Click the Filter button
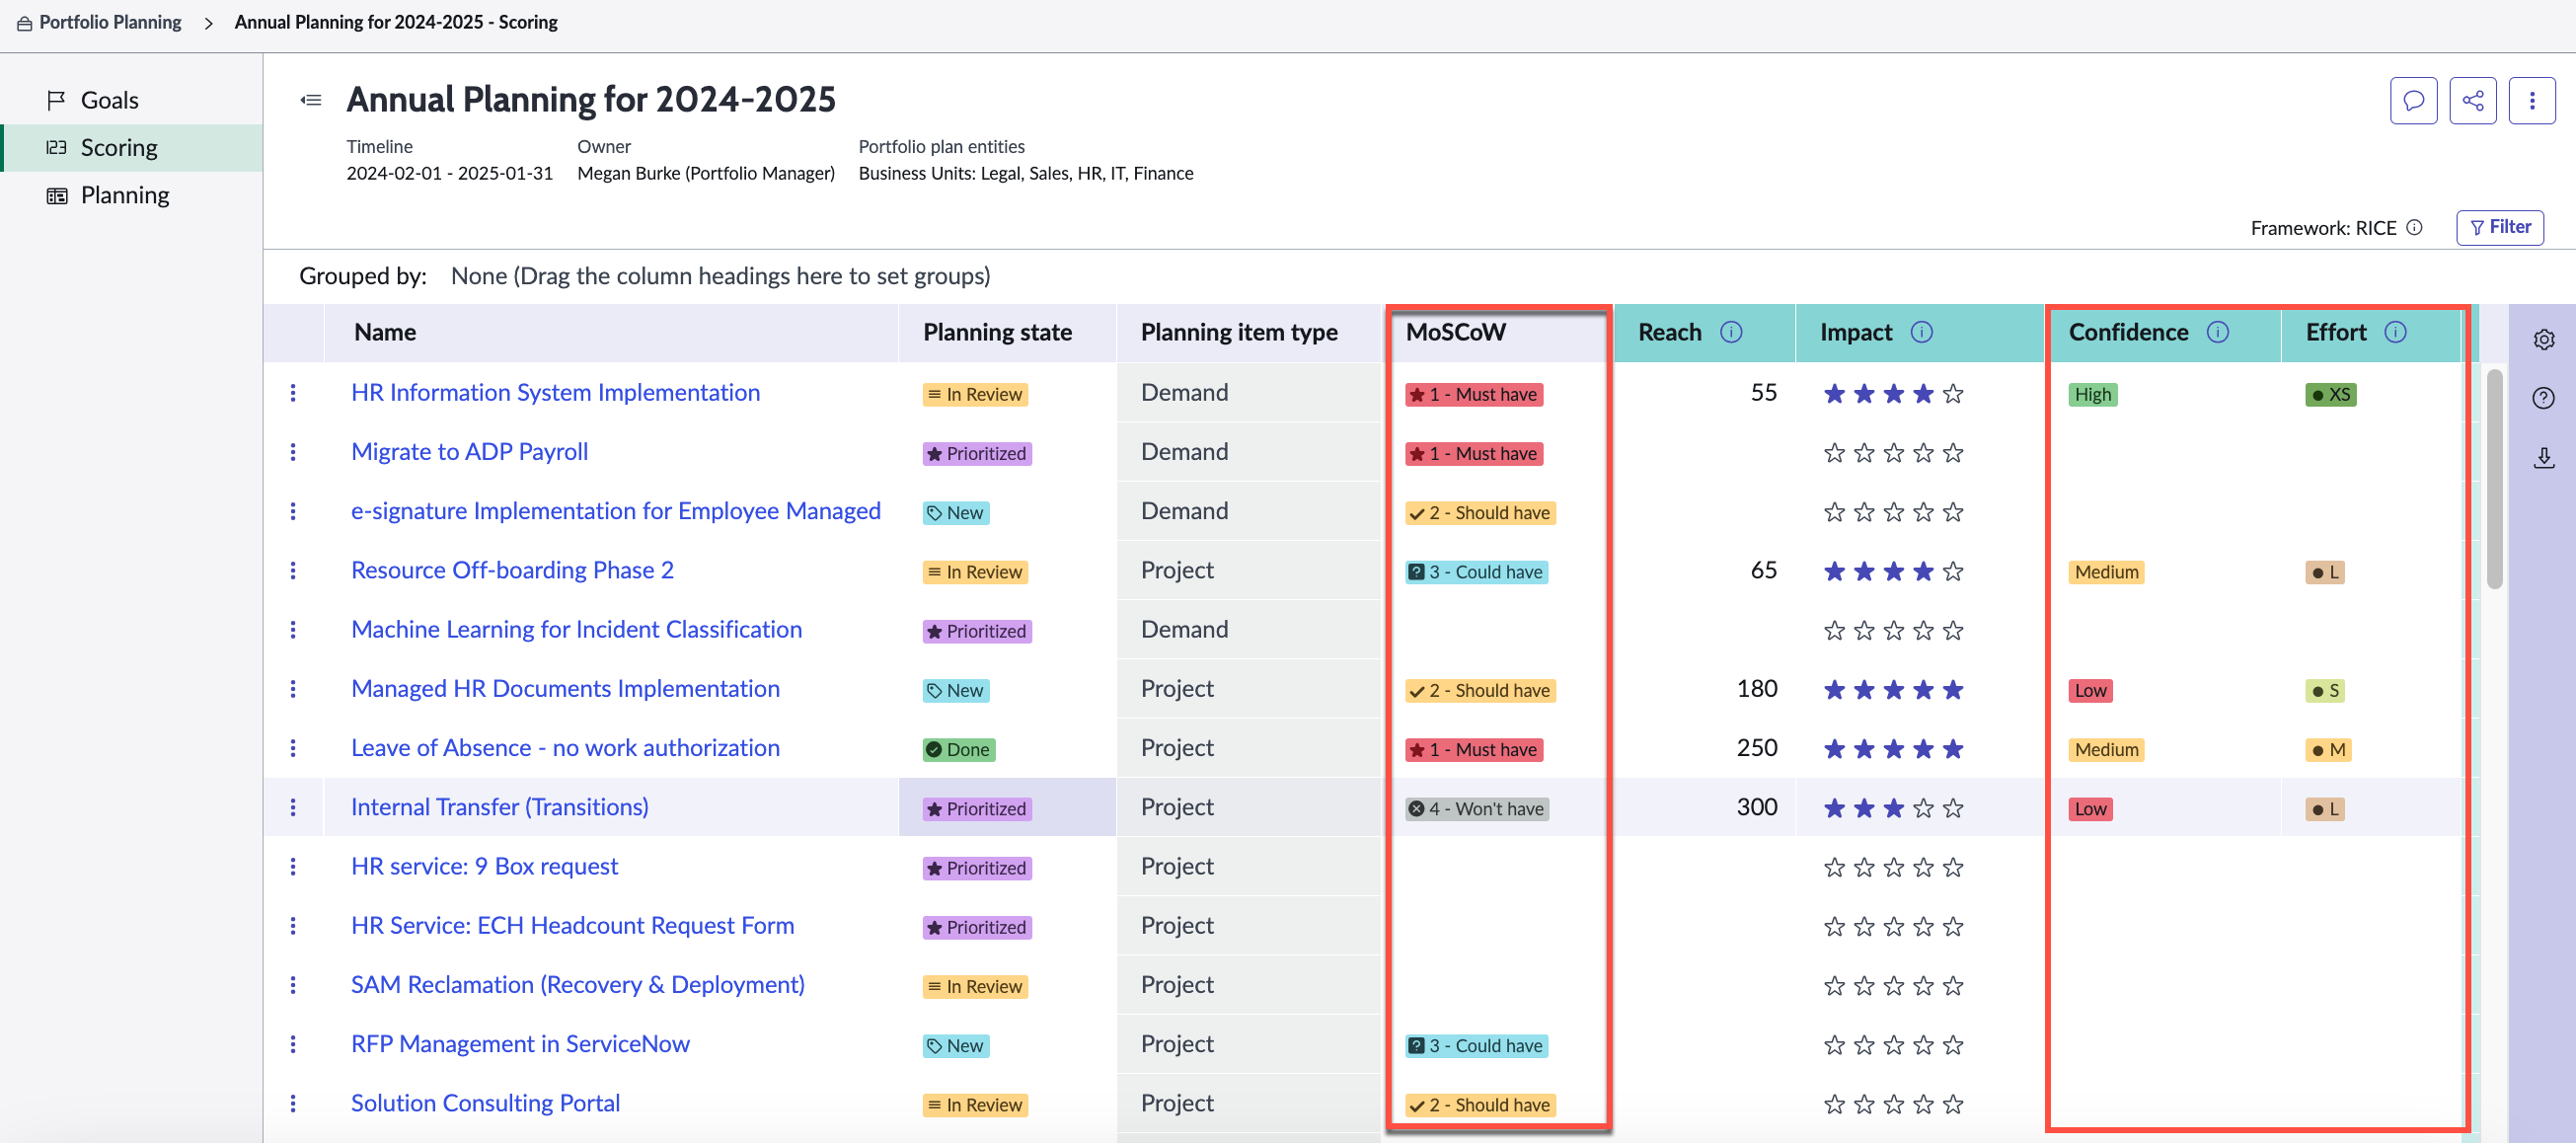 [x=2499, y=227]
